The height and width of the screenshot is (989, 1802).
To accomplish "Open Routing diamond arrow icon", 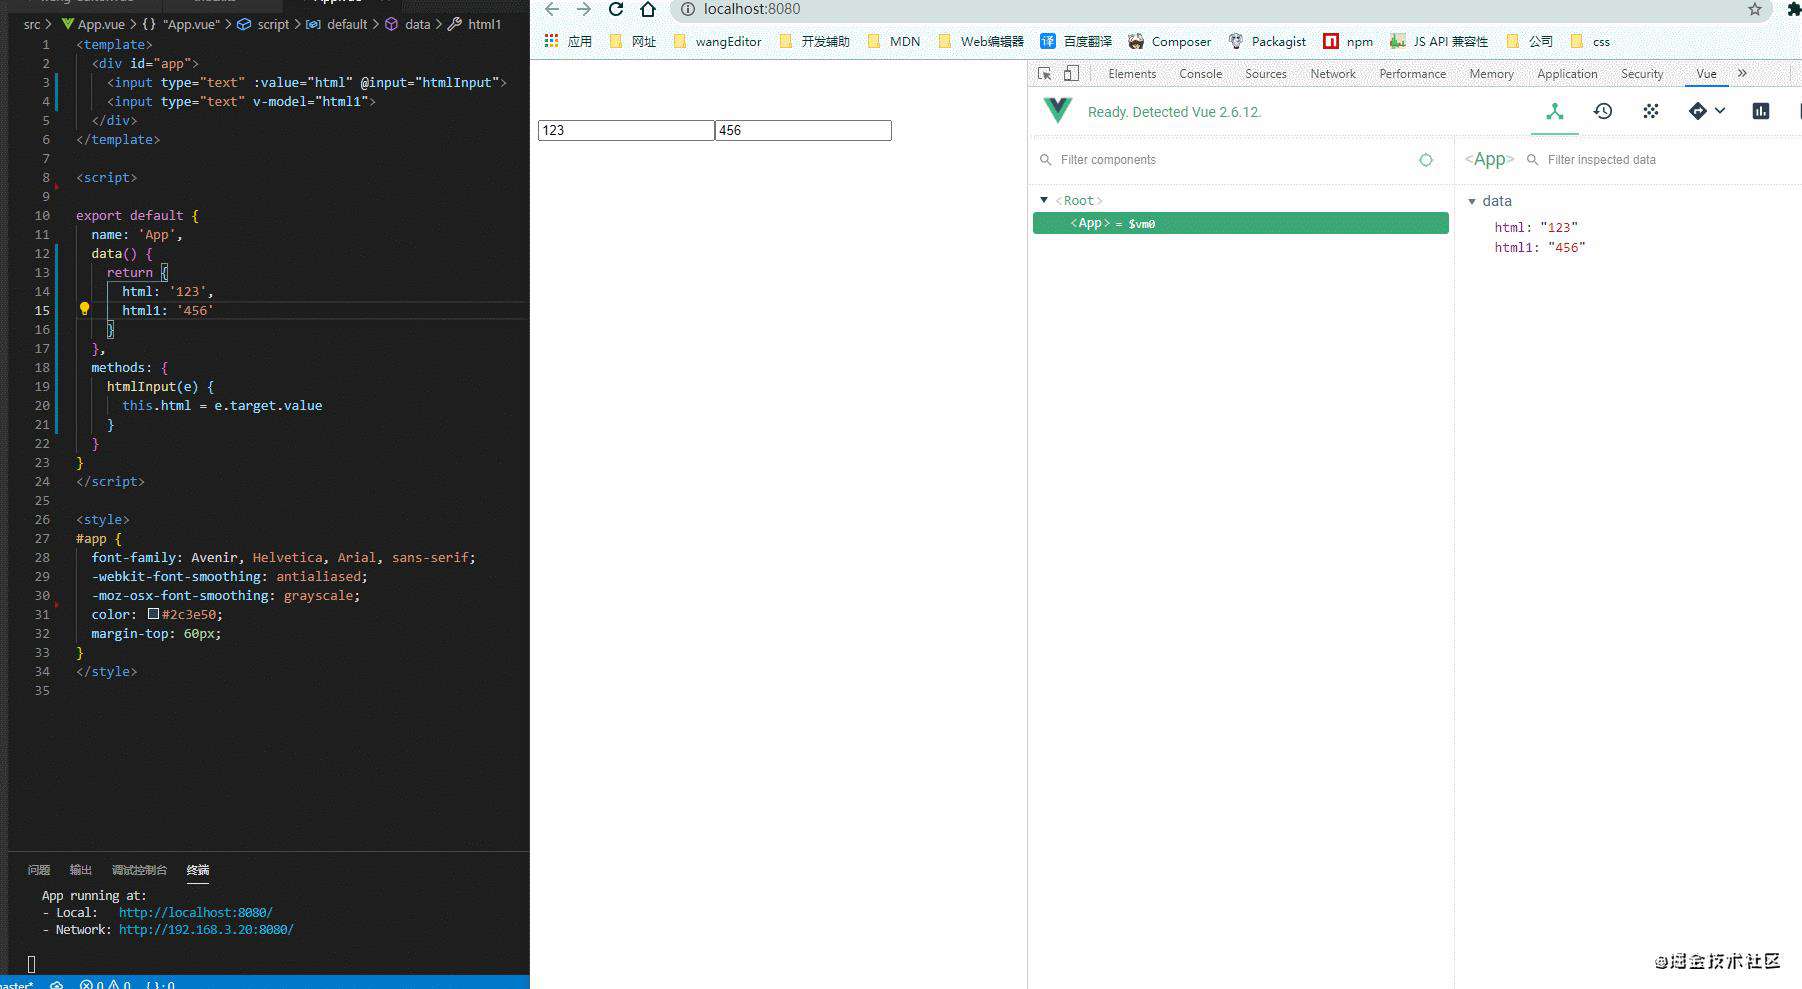I will click(1698, 111).
